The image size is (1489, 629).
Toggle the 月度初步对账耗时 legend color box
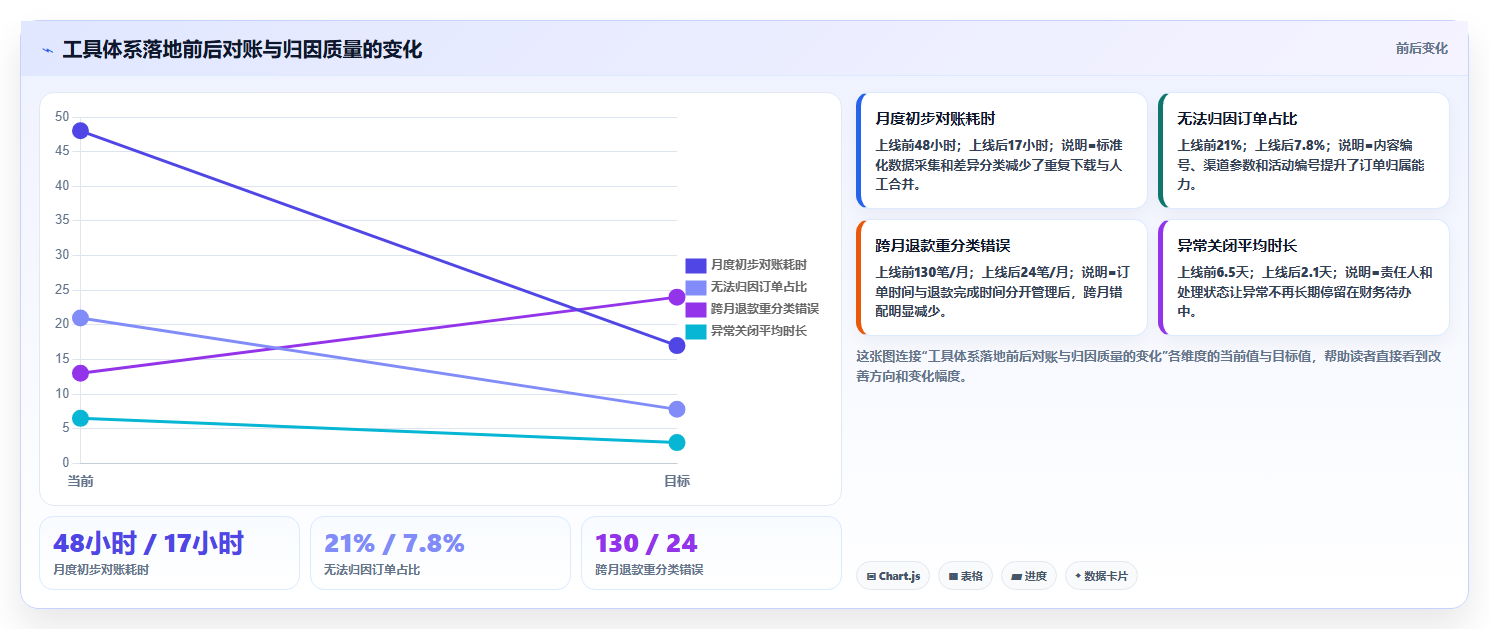[x=696, y=265]
